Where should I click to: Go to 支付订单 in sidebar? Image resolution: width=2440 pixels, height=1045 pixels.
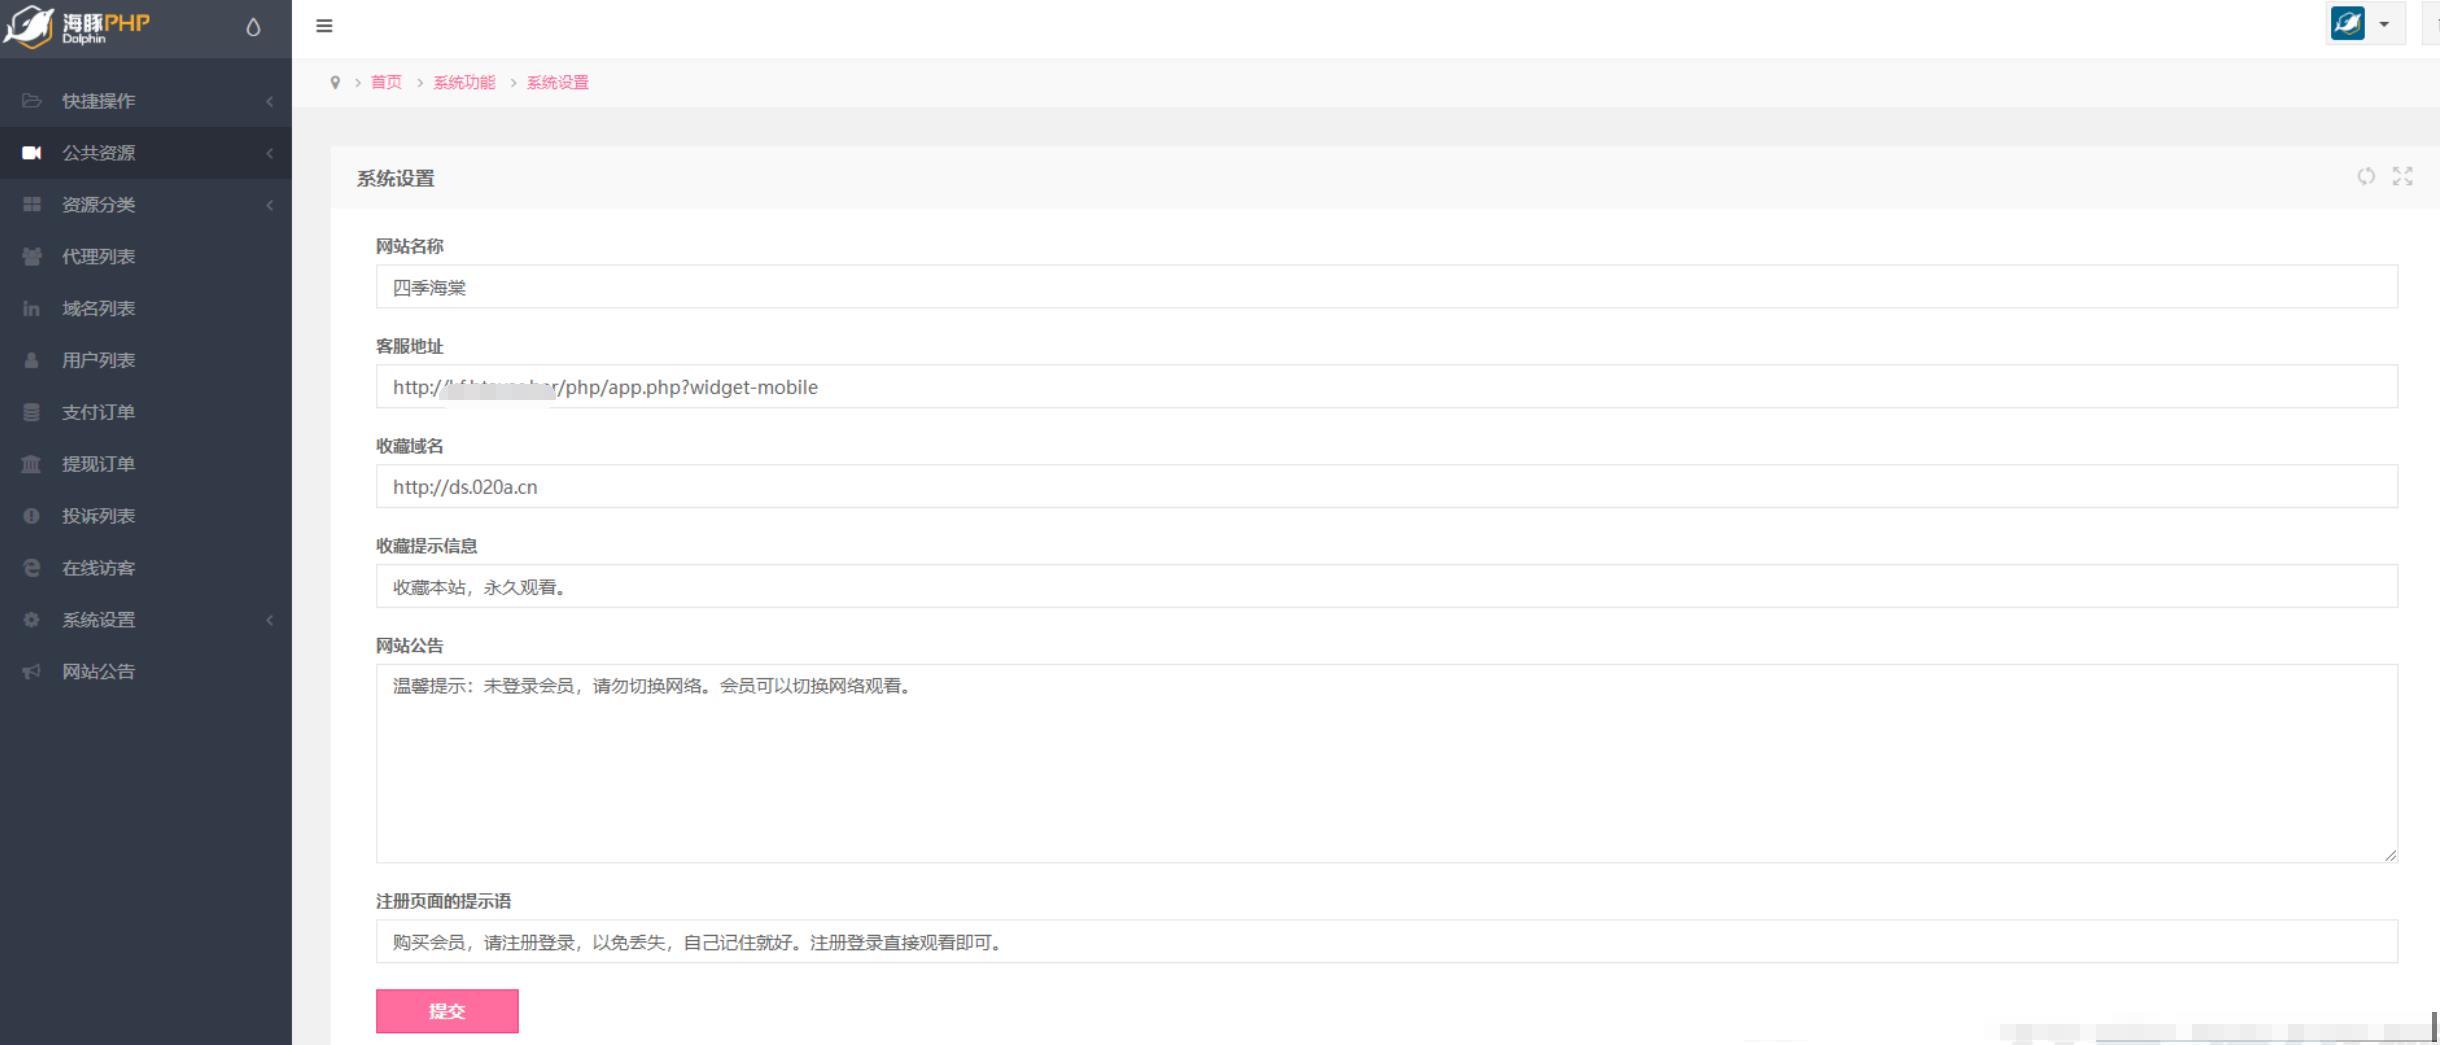pos(98,413)
